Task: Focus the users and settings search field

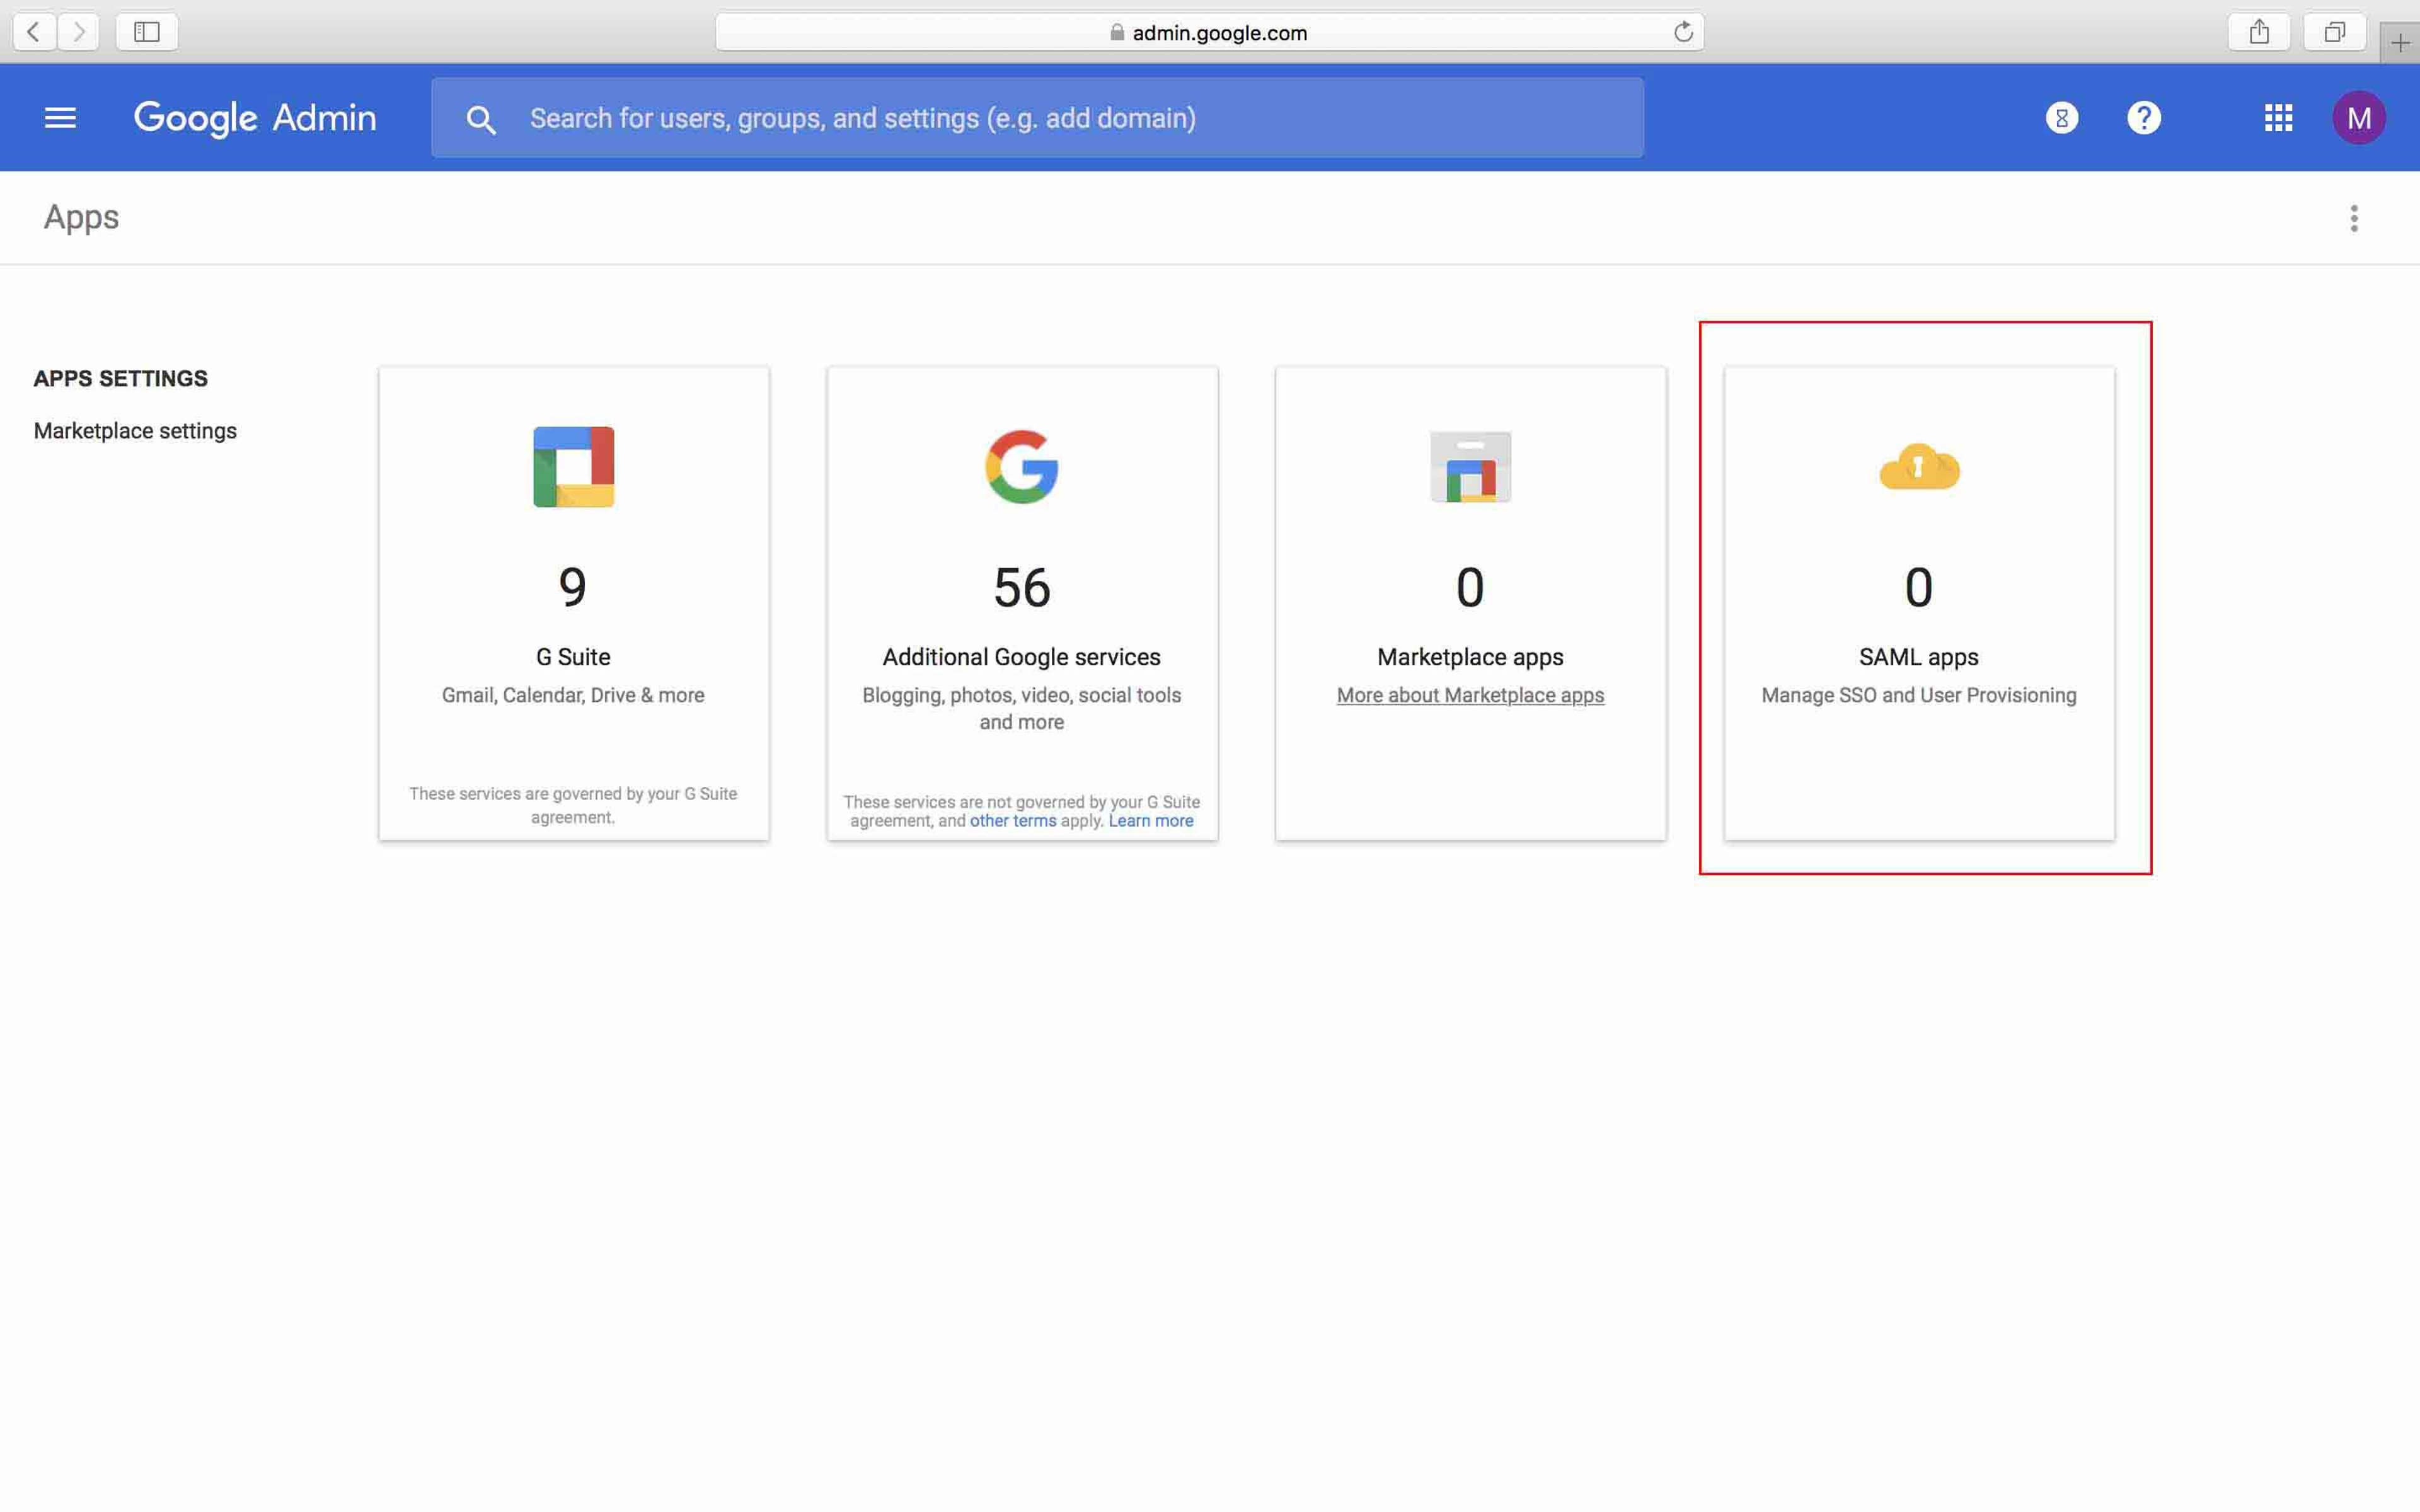Action: [1037, 118]
